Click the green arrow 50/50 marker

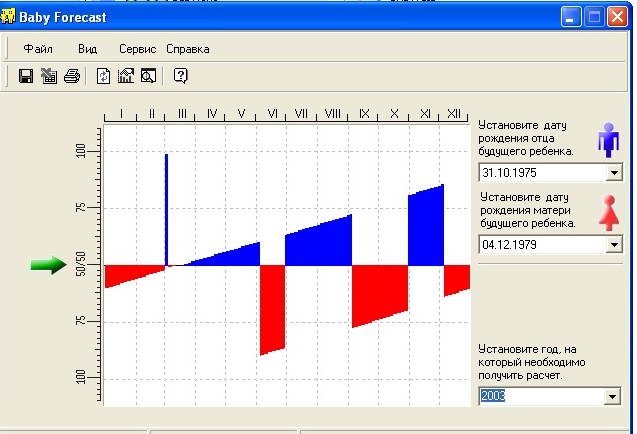pyautogui.click(x=47, y=264)
